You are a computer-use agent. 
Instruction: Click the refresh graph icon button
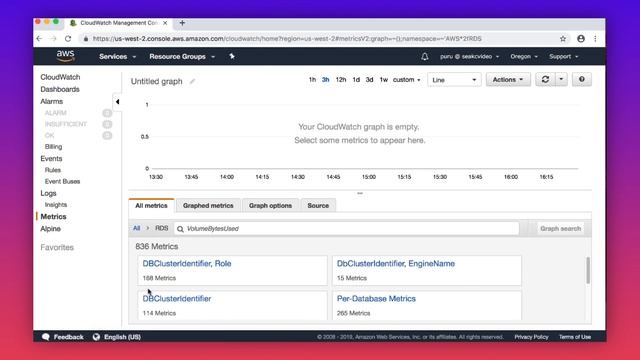tap(545, 80)
